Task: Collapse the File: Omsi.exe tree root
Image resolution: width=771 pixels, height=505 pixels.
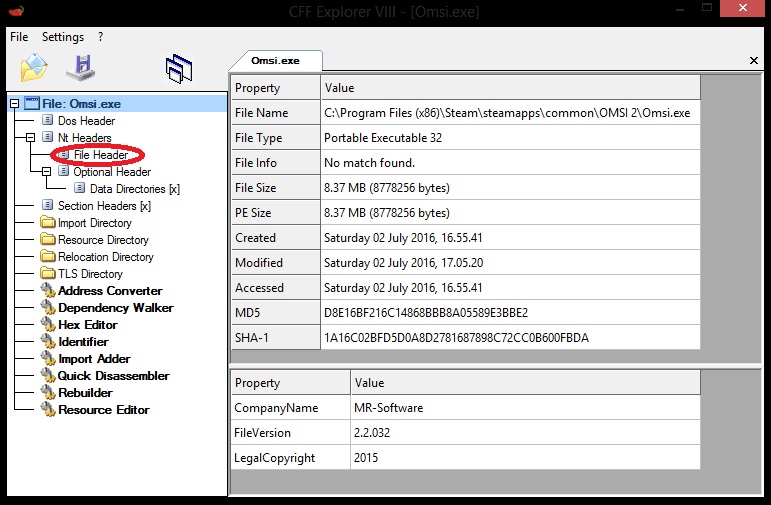Action: point(15,104)
